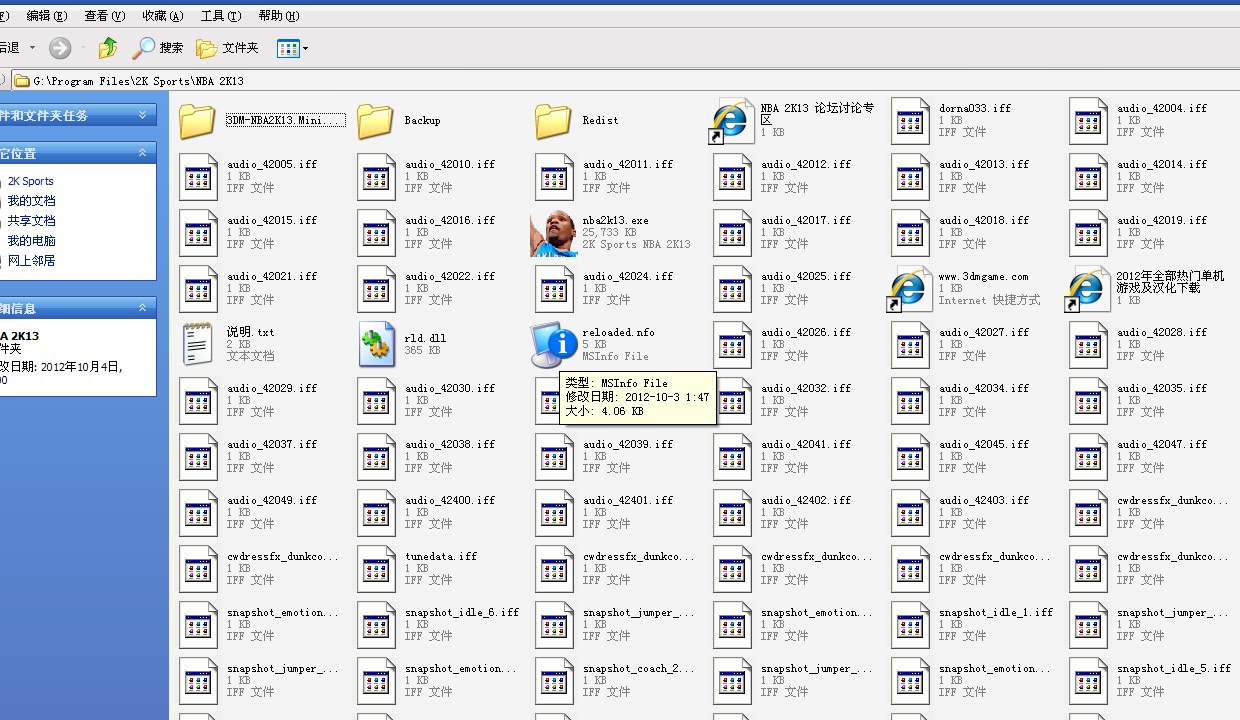Click the file name audio_42015.iff

(x=272, y=220)
